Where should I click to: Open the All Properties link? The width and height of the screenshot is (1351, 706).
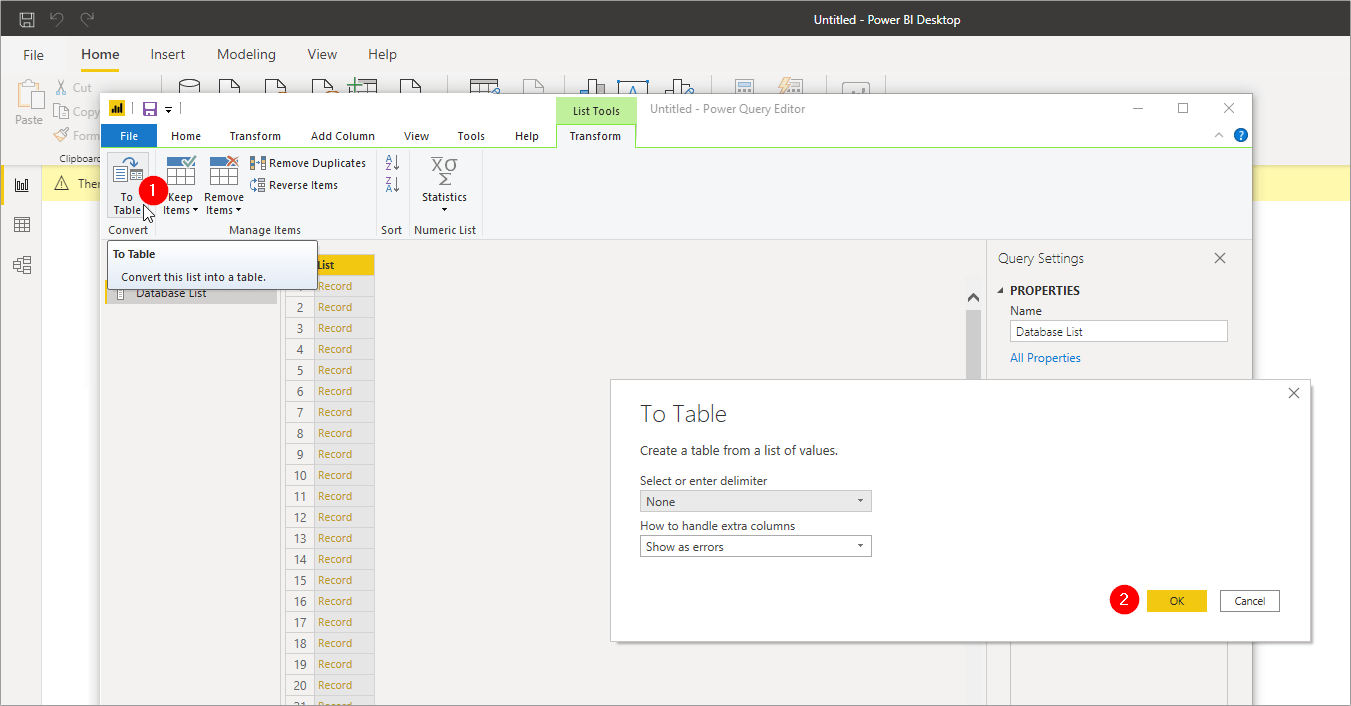tap(1045, 358)
